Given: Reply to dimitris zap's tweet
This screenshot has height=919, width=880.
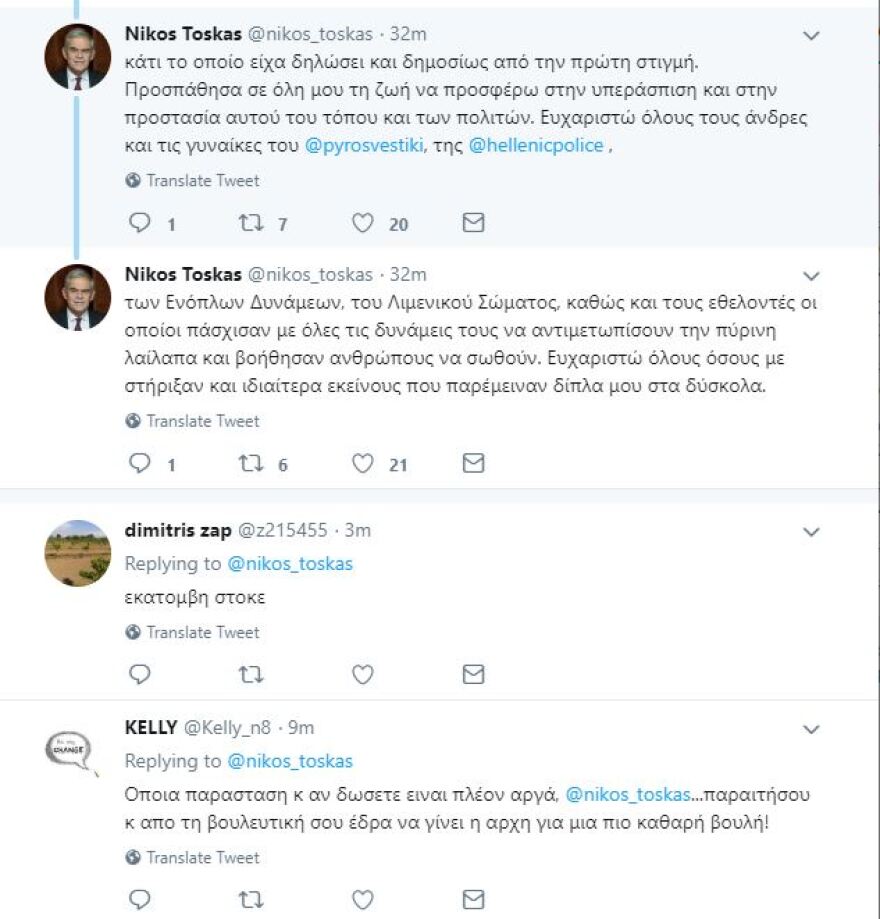Looking at the screenshot, I should point(138,674).
